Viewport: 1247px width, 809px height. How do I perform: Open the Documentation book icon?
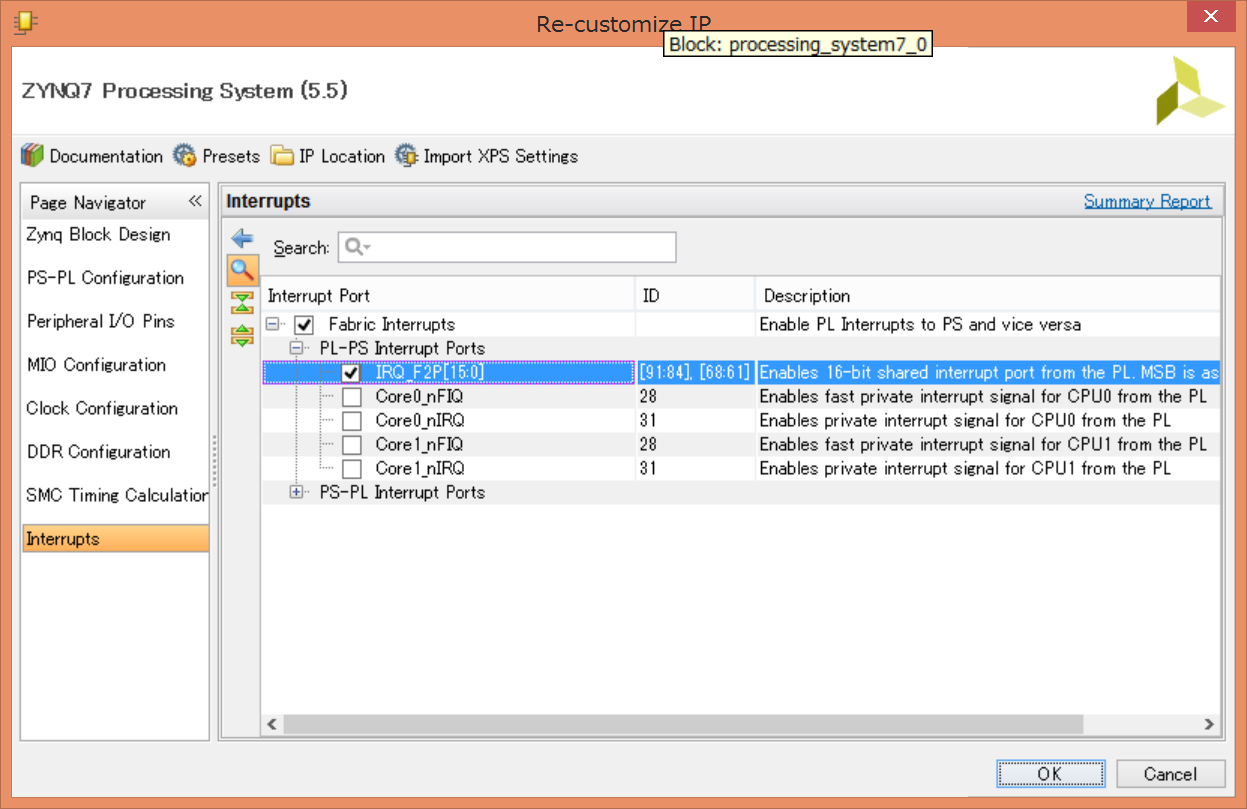pyautogui.click(x=33, y=156)
